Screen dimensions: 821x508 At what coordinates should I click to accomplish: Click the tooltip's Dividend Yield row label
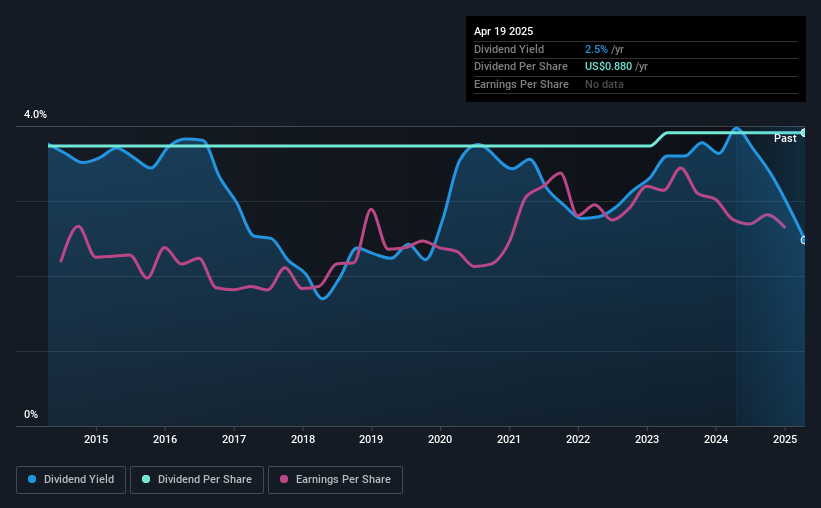[x=509, y=49]
